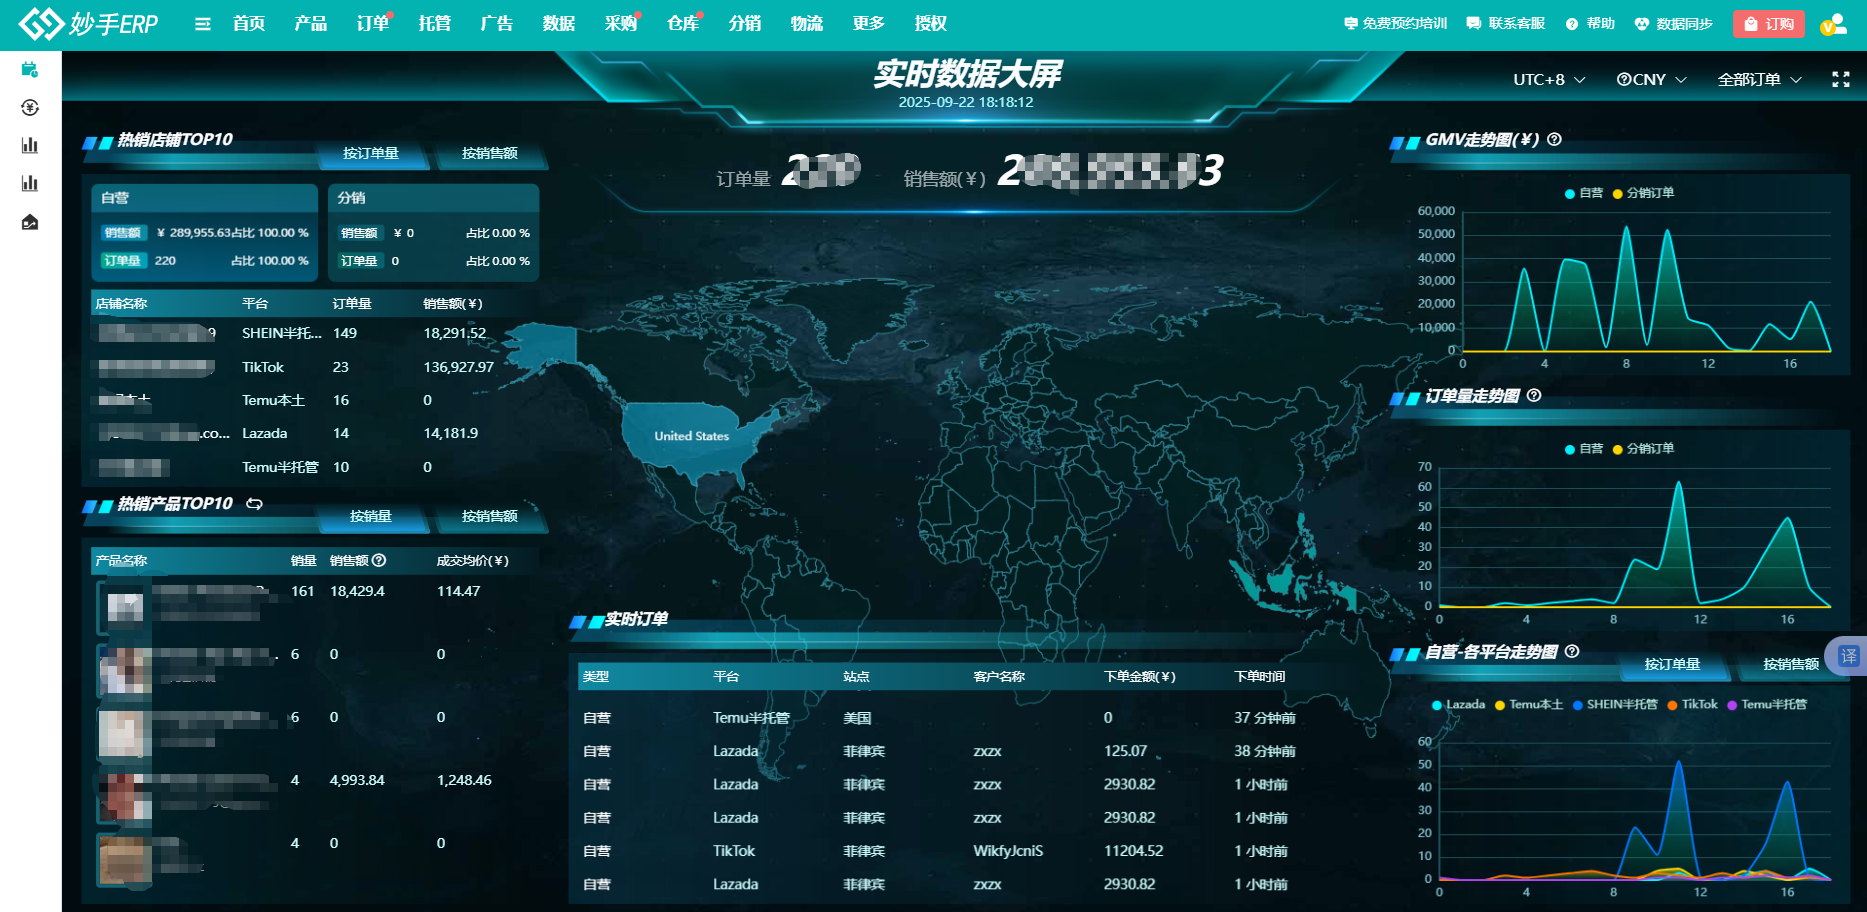Viewport: 1867px width, 912px height.
Task: Click the help icon before CNY
Action: (x=1624, y=79)
